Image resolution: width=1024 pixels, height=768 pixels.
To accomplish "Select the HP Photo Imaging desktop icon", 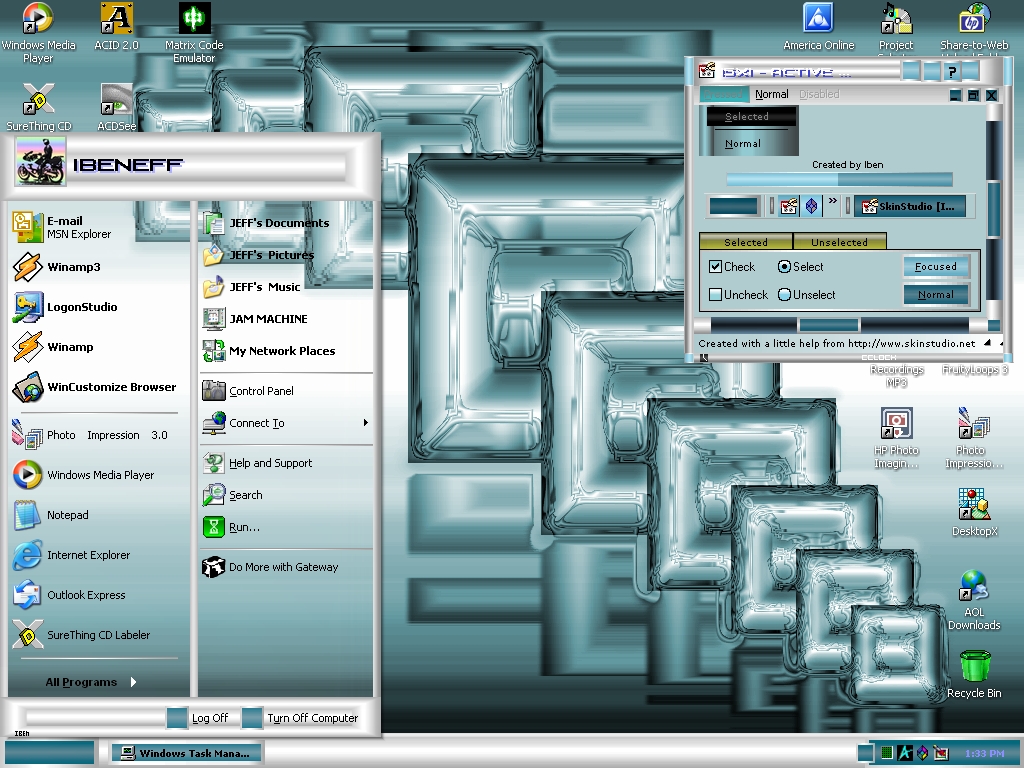I will coord(896,438).
